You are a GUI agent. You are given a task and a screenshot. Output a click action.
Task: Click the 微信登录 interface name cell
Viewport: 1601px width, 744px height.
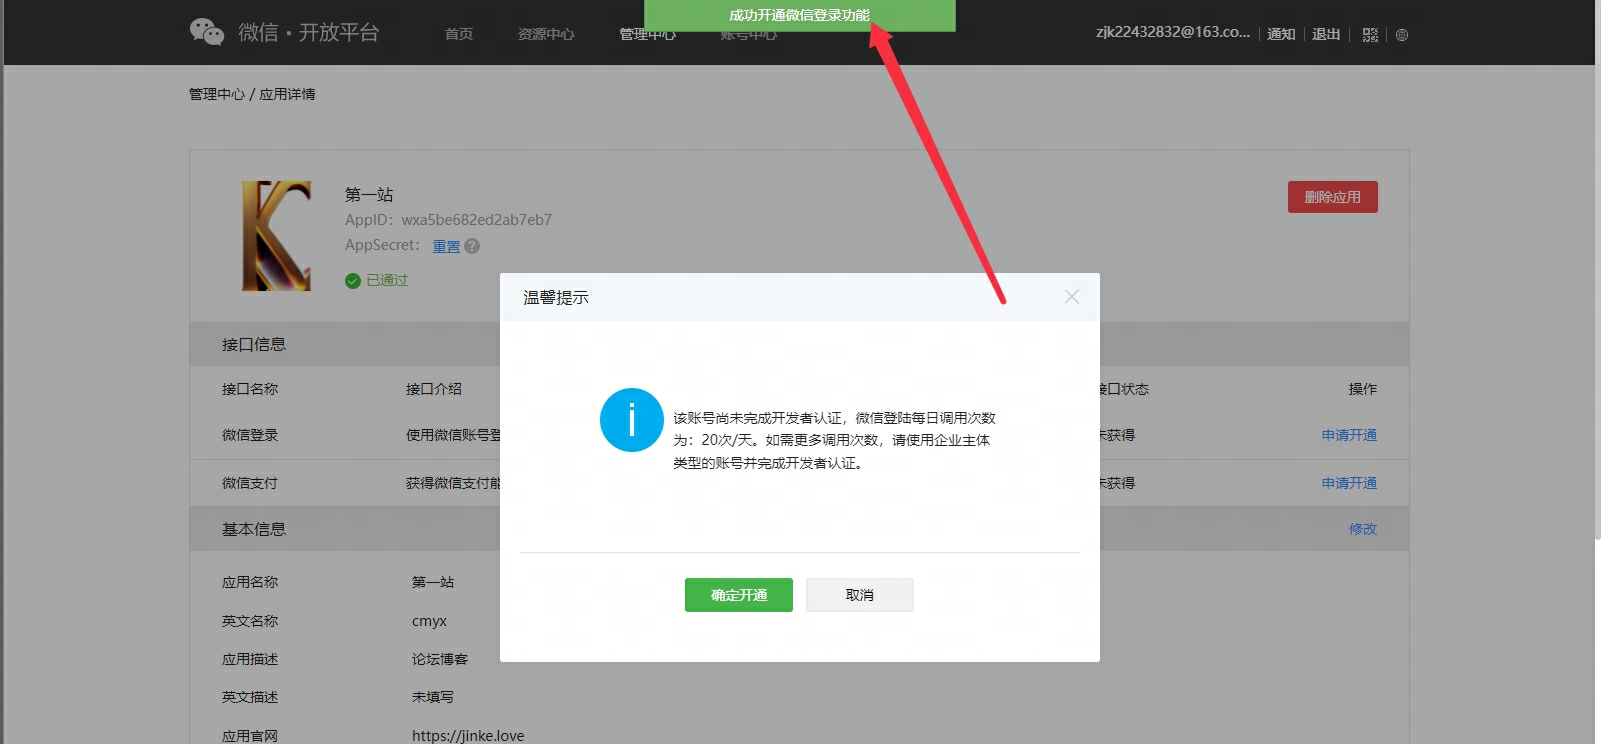[250, 435]
